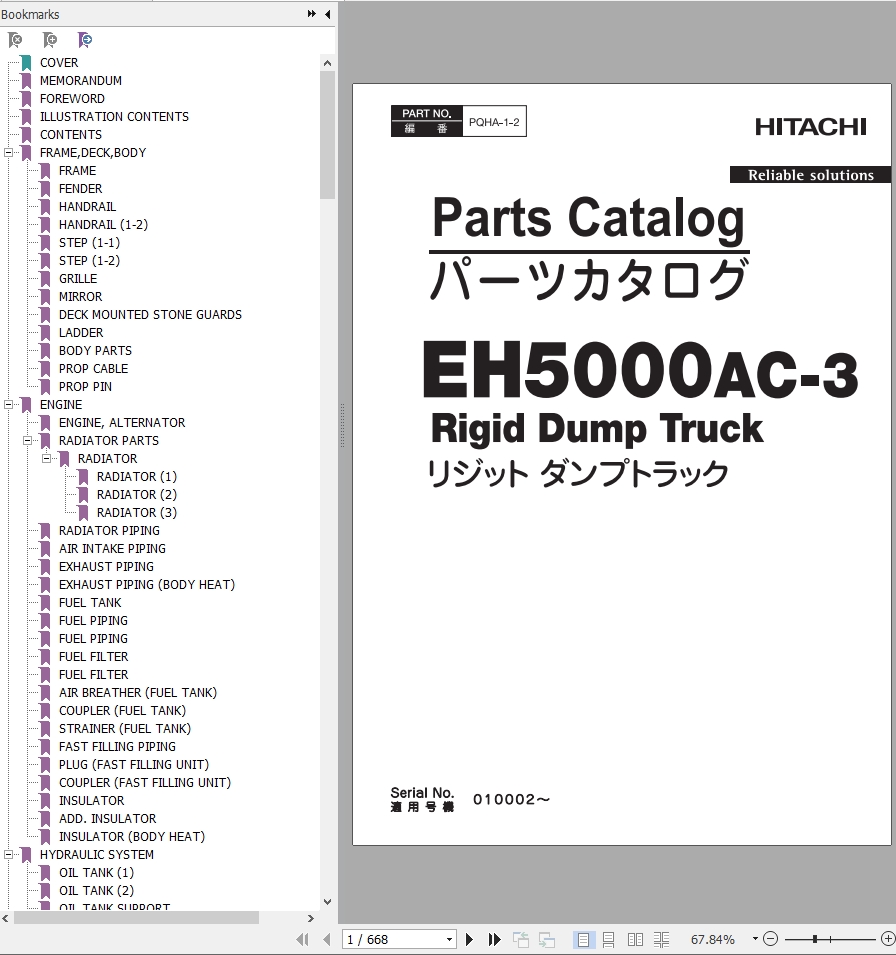
Task: Select the FENDER bookmark
Action: click(80, 189)
